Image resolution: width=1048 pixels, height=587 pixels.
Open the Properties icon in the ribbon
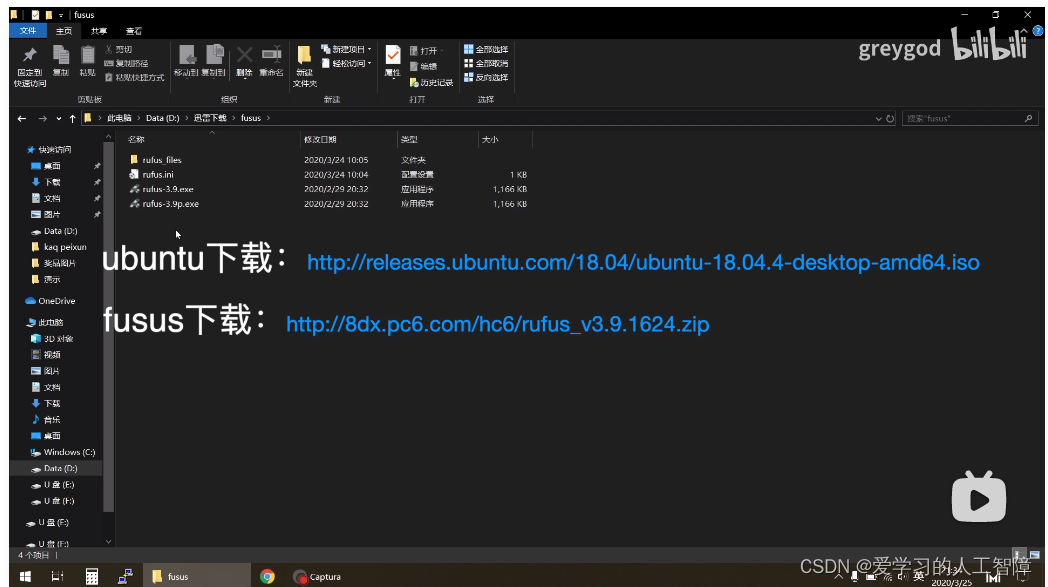pyautogui.click(x=392, y=60)
